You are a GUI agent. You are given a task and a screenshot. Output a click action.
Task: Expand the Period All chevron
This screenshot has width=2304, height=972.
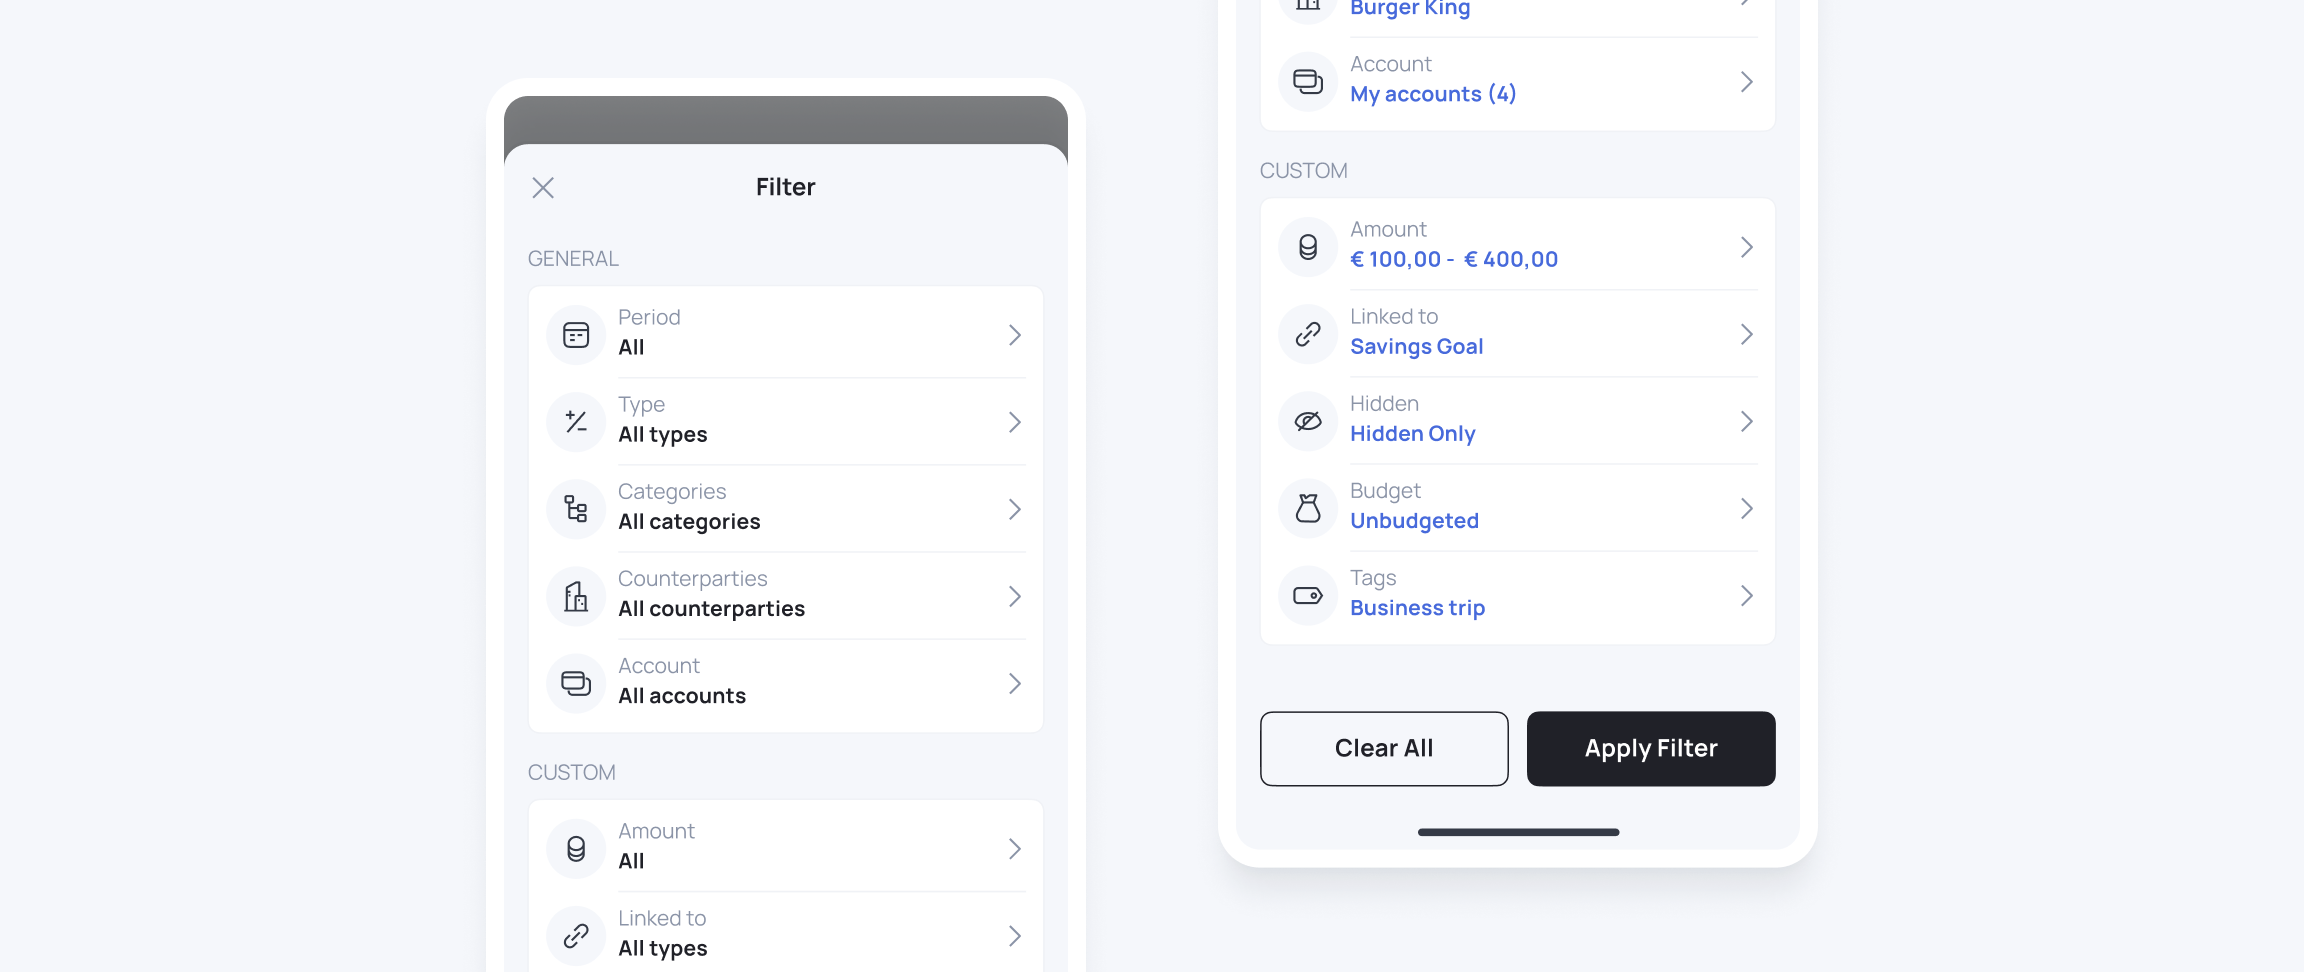[1015, 335]
